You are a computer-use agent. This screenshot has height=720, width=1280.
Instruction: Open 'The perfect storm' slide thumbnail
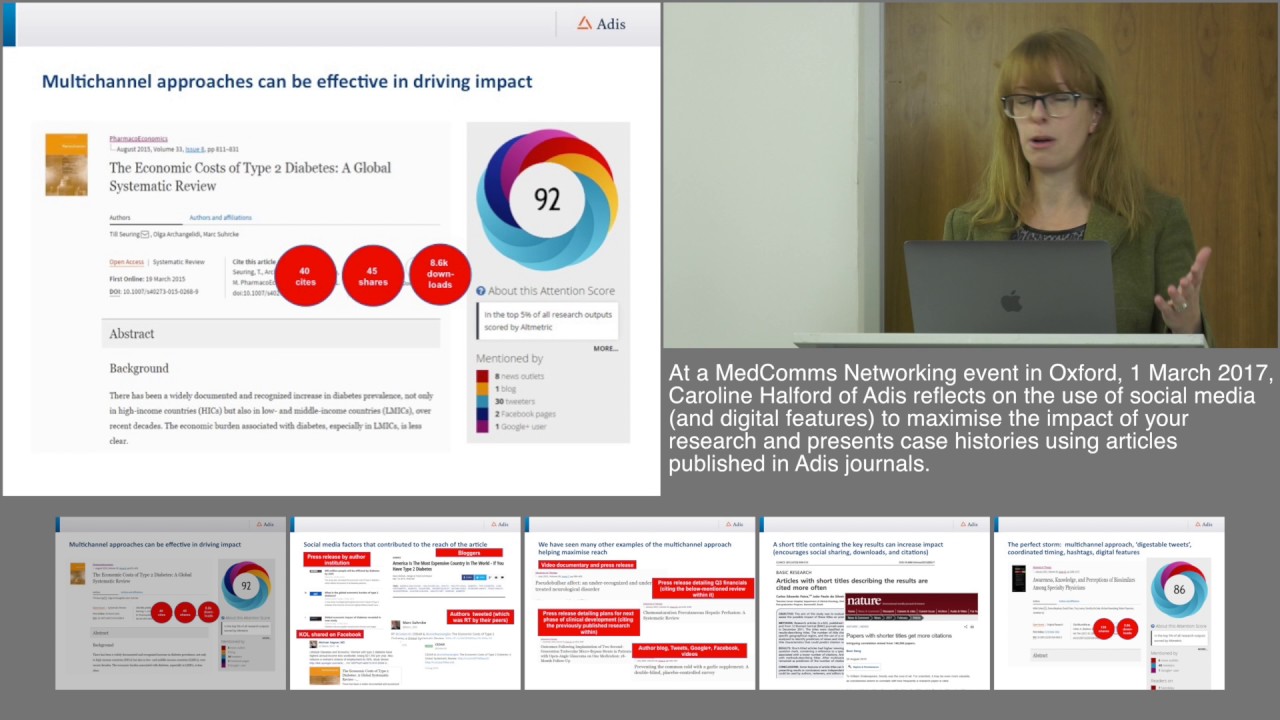[x=1109, y=603]
